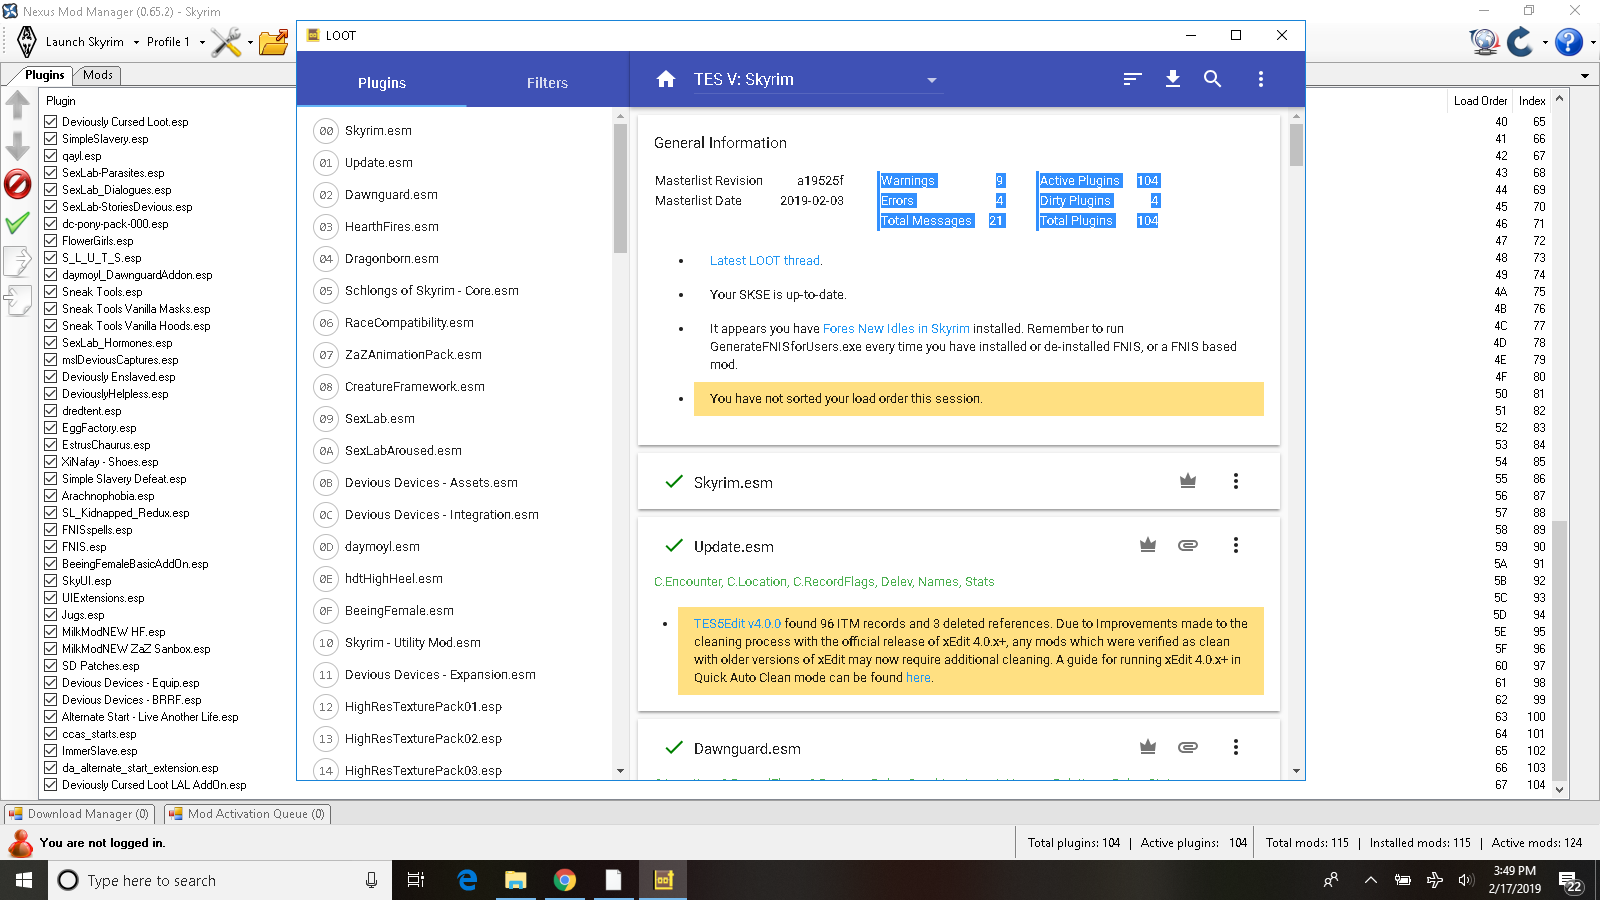This screenshot has height=900, width=1600.
Task: Open the Nexus Mod Manager tools icon
Action: [x=226, y=42]
